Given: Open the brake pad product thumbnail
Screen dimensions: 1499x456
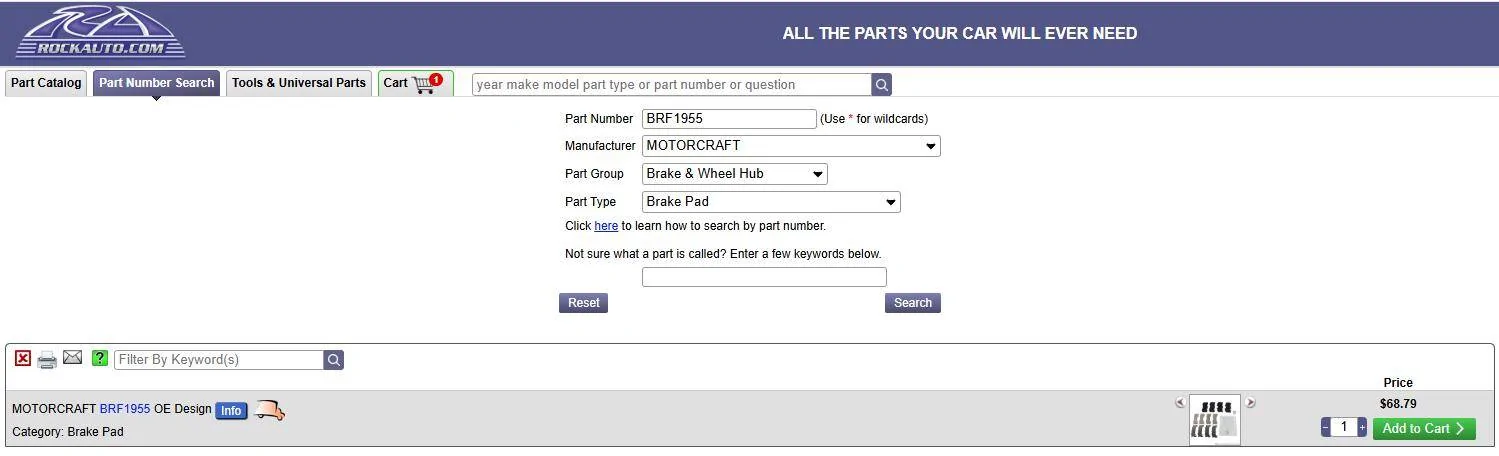Looking at the screenshot, I should (1215, 420).
